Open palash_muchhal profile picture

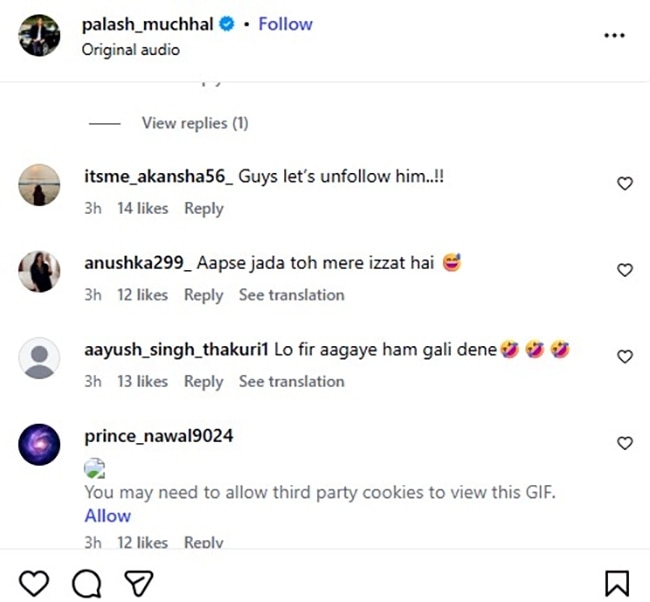(39, 35)
